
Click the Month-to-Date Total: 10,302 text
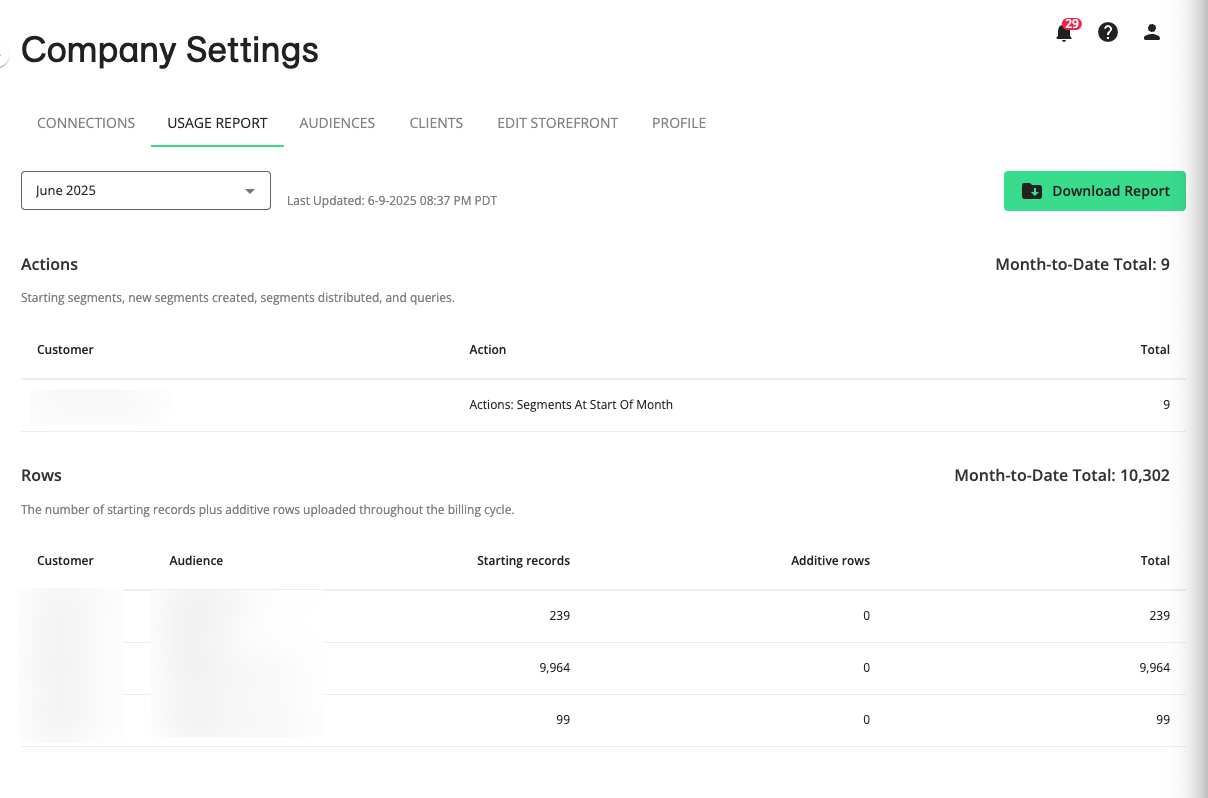pos(1062,475)
